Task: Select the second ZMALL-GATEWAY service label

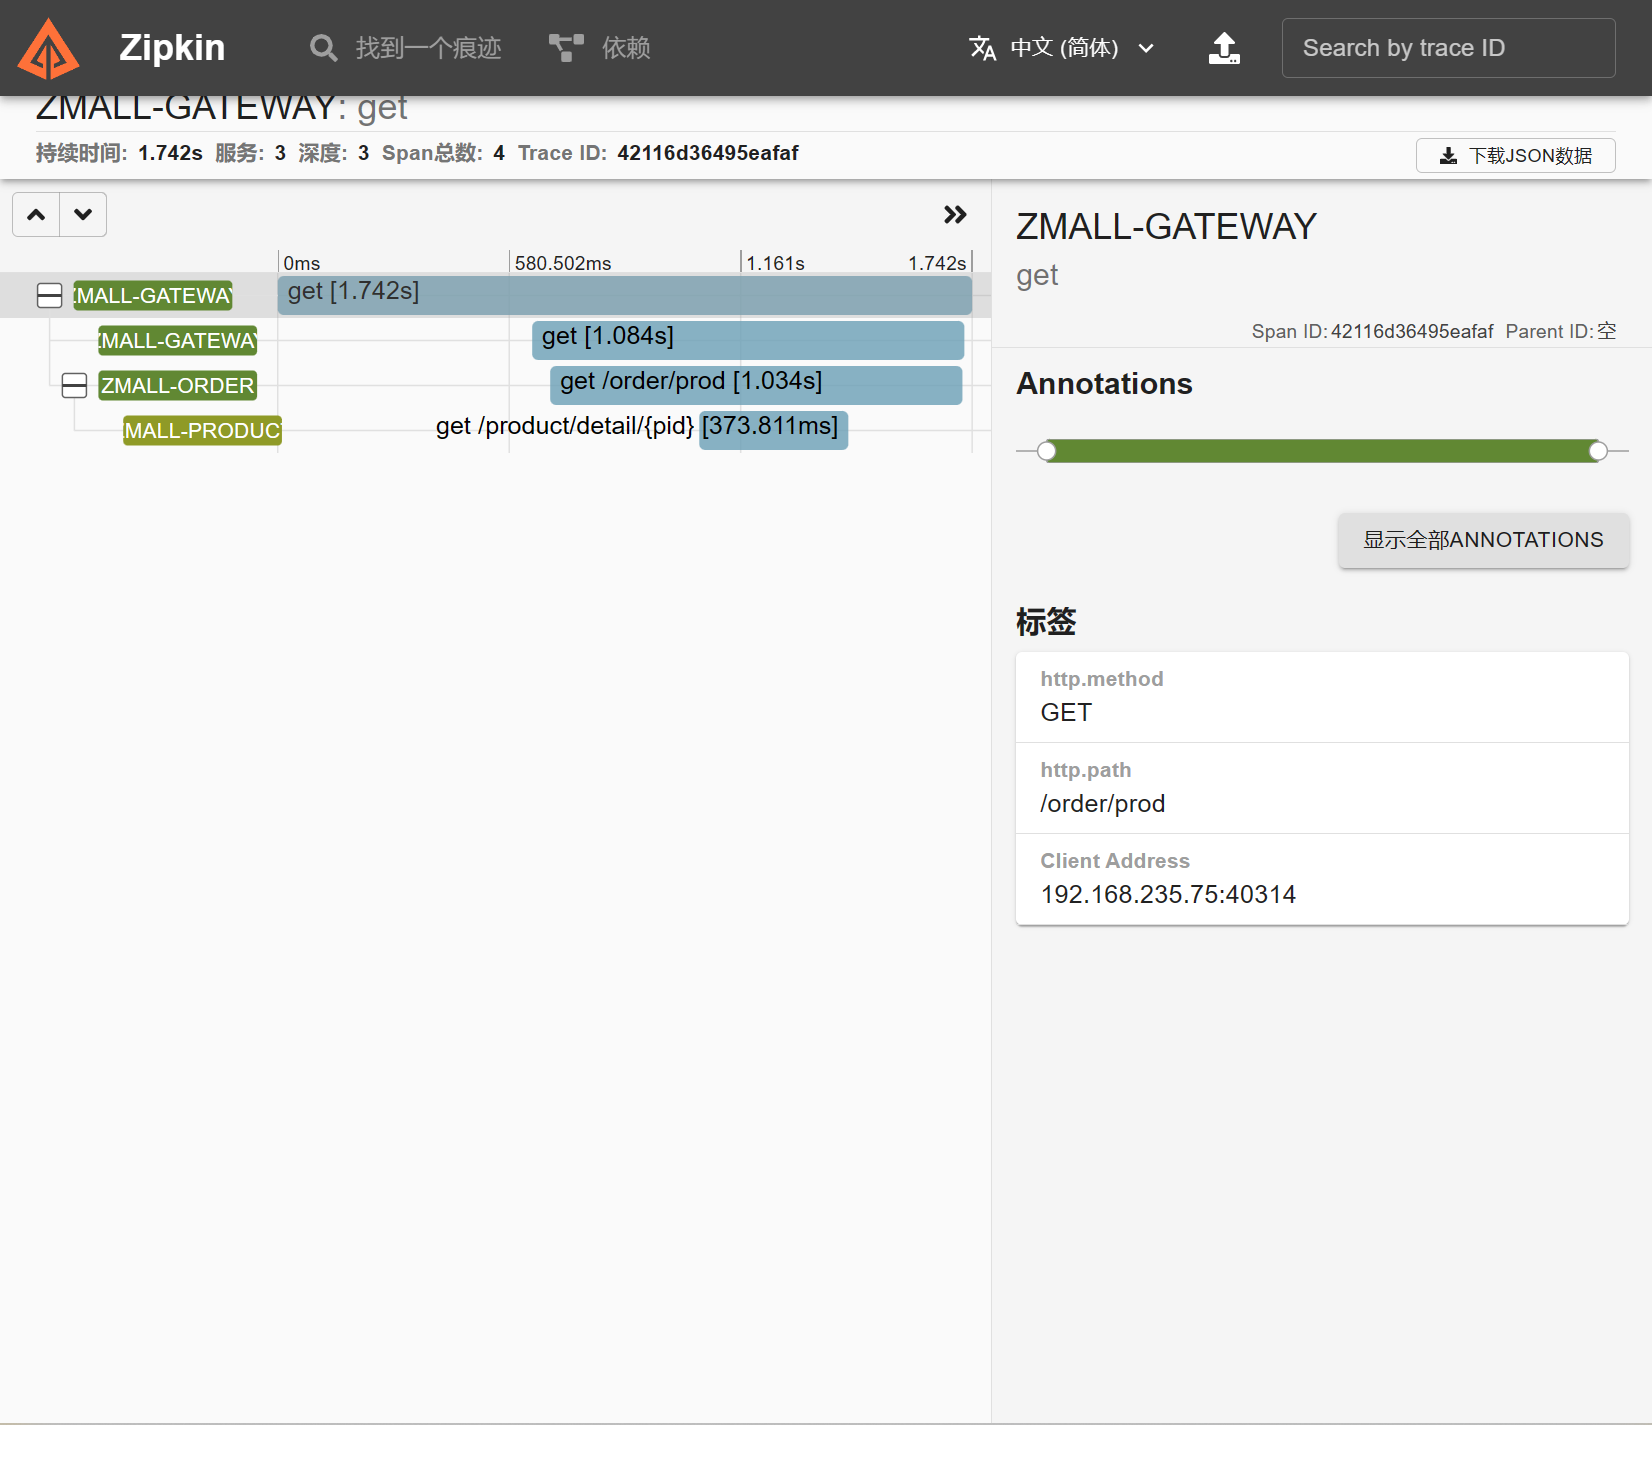Action: 178,341
